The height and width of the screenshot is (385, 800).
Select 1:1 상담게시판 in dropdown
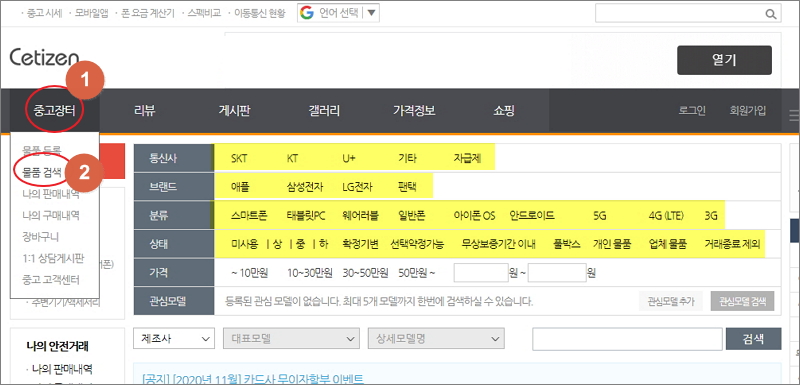[x=53, y=258]
